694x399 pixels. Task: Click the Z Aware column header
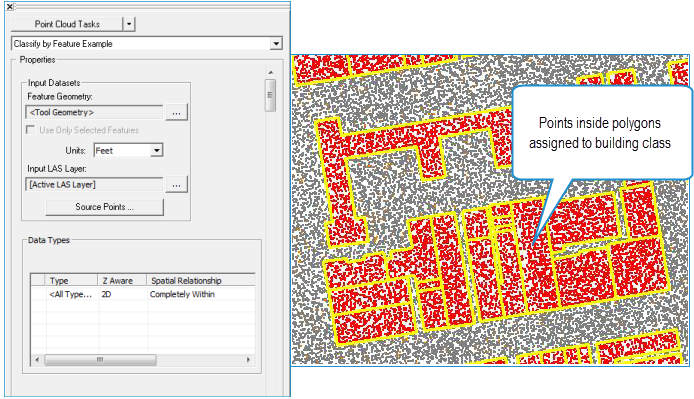pyautogui.click(x=122, y=280)
